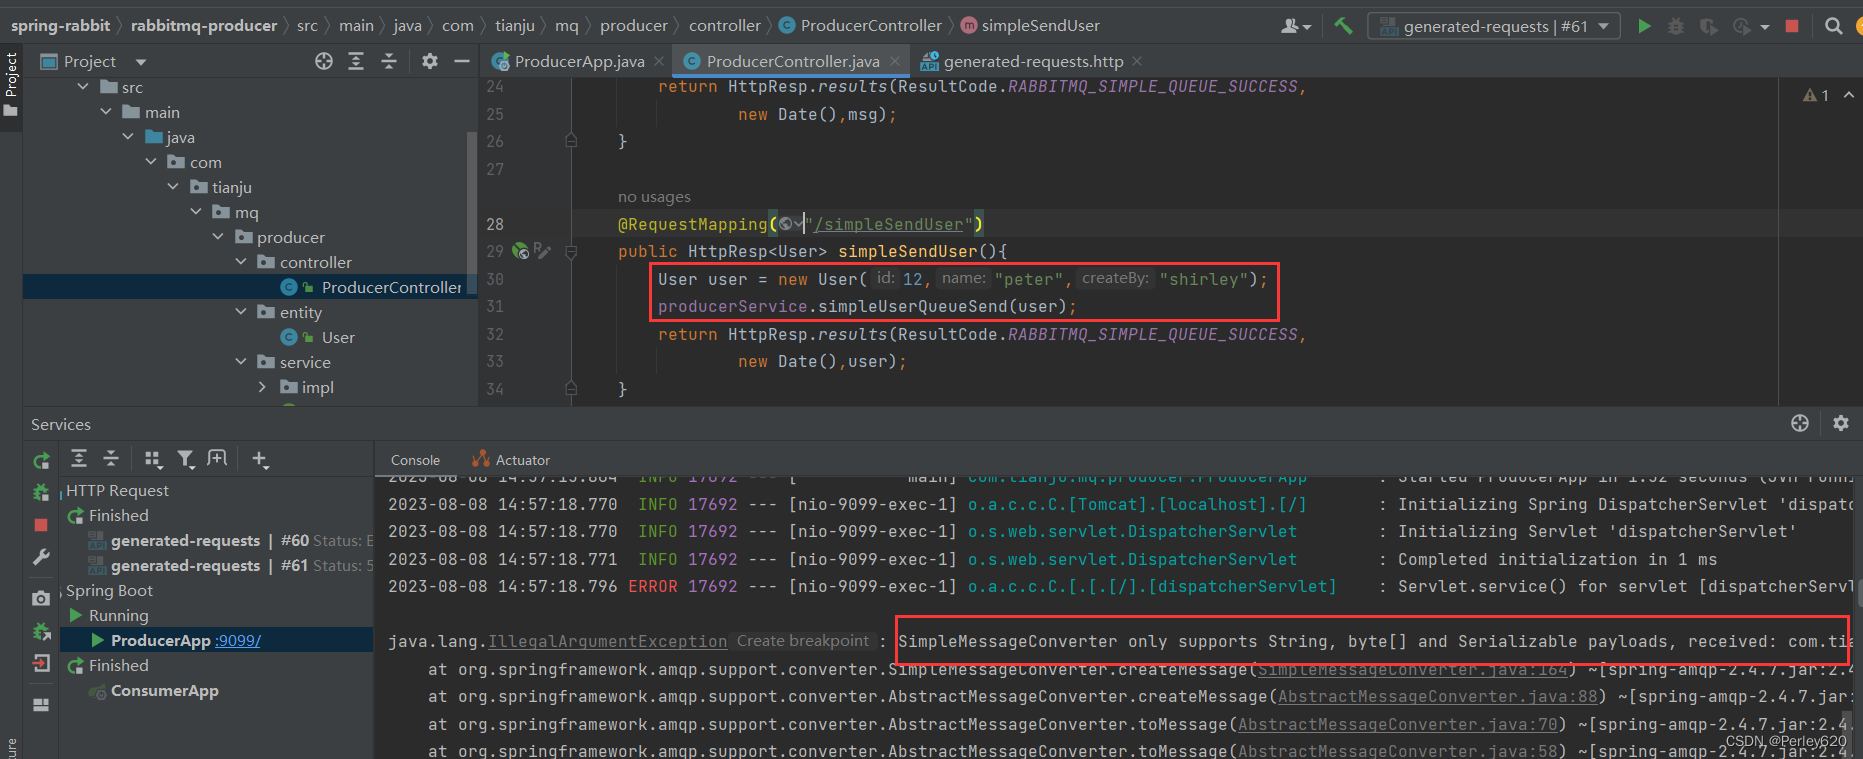Rerun in debug mode in Services sidebar

[41, 492]
